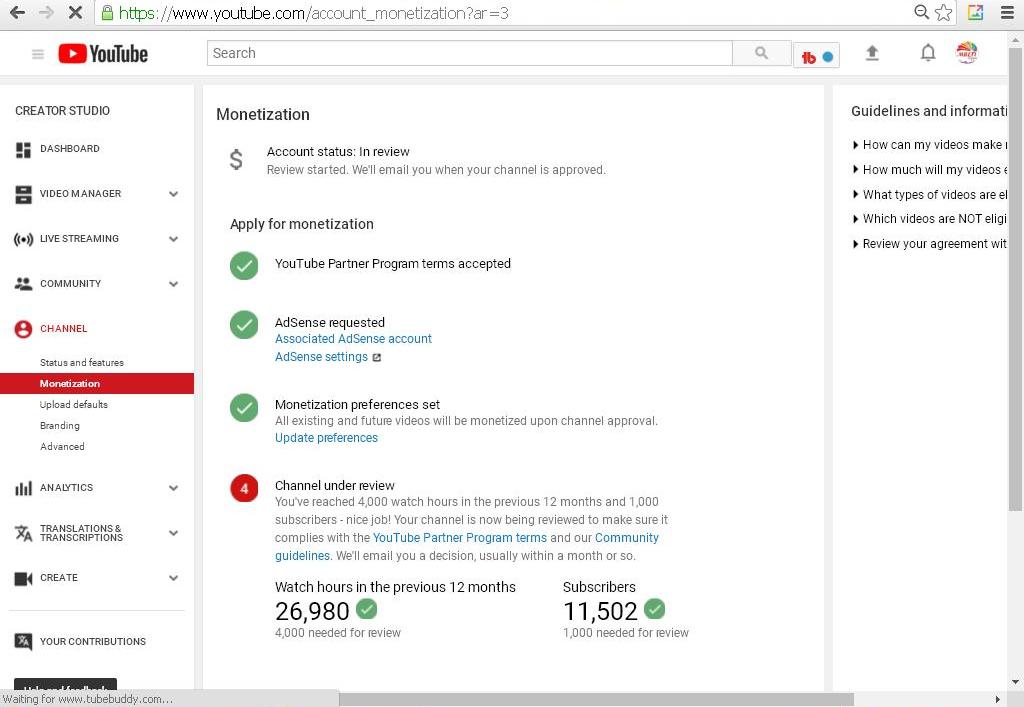Open browser zoom magnifier icon
Viewport: 1024px width, 707px height.
(921, 12)
